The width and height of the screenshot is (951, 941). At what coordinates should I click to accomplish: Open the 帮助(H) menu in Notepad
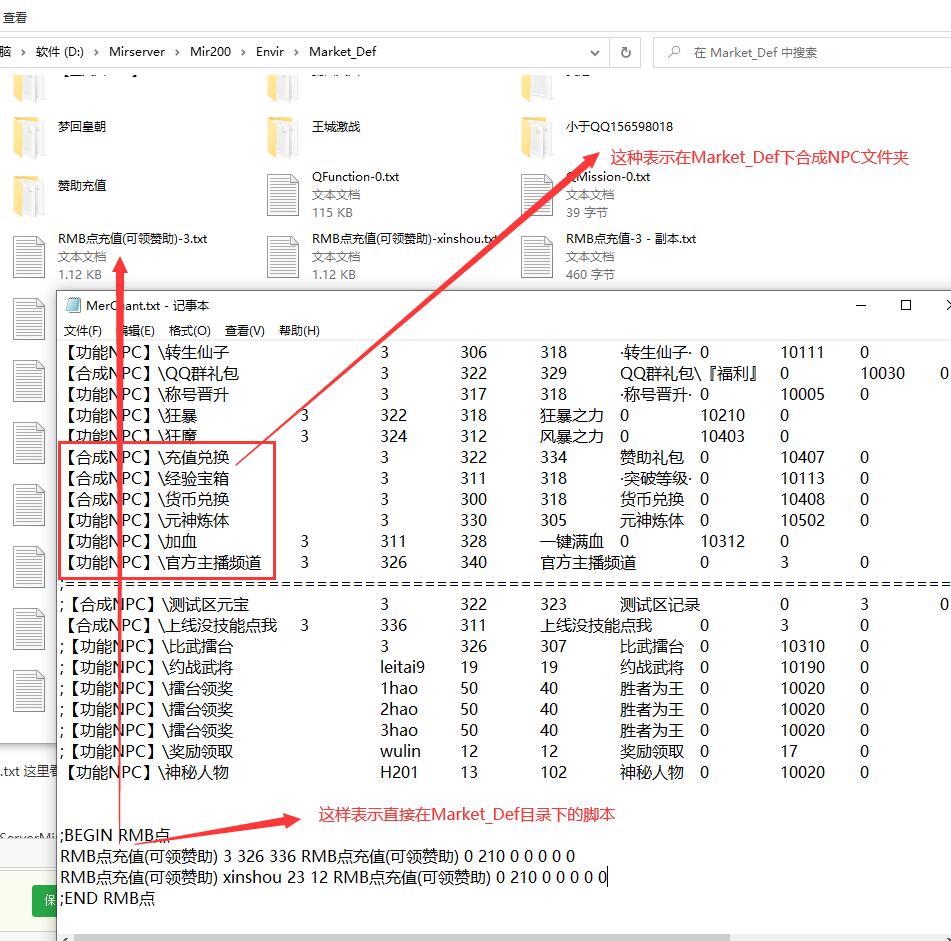299,330
